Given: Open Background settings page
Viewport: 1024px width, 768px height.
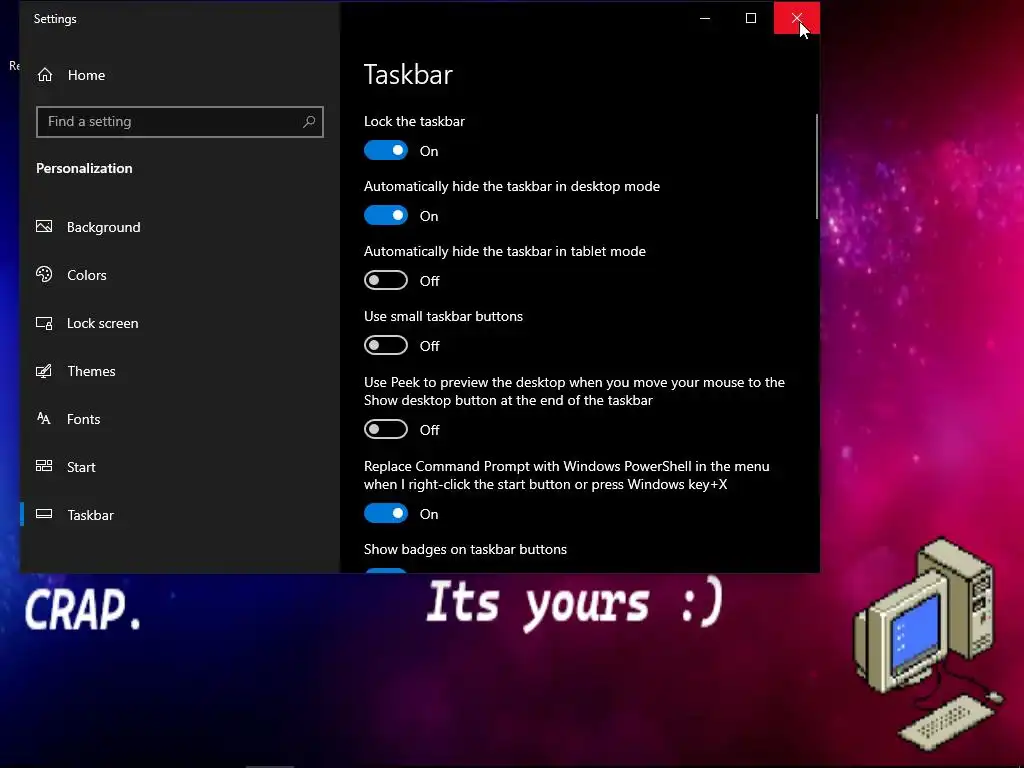Looking at the screenshot, I should point(180,227).
